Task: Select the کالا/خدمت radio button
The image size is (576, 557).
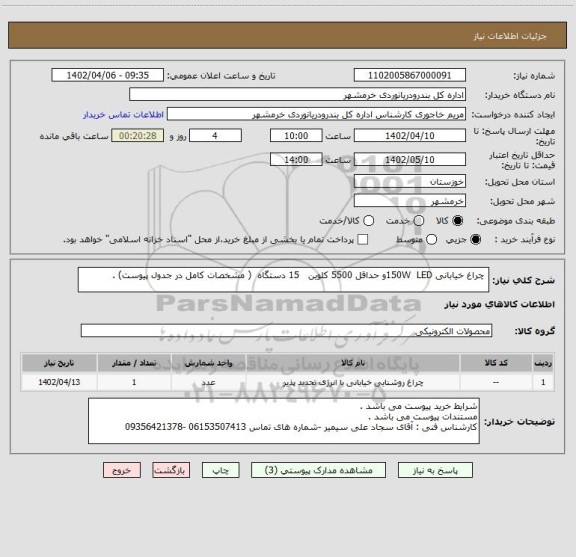Action: coord(368,221)
